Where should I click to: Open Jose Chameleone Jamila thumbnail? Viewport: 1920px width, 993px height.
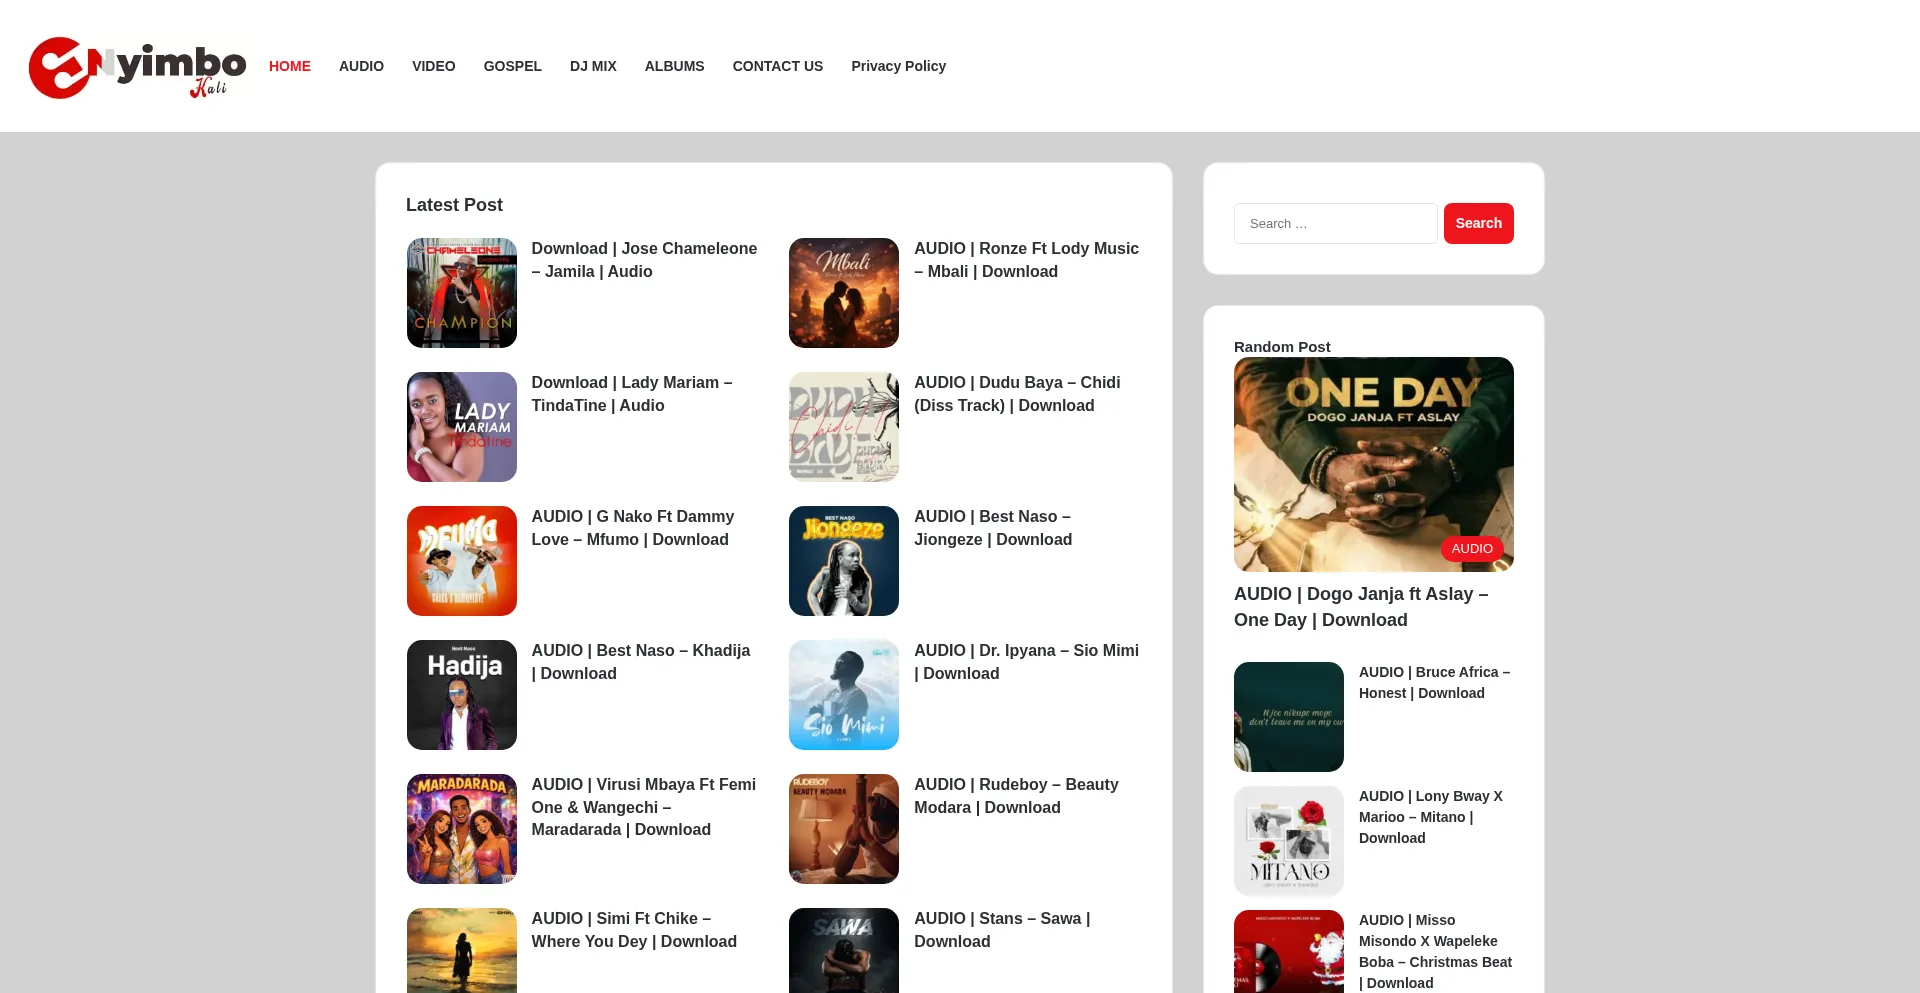pyautogui.click(x=462, y=293)
